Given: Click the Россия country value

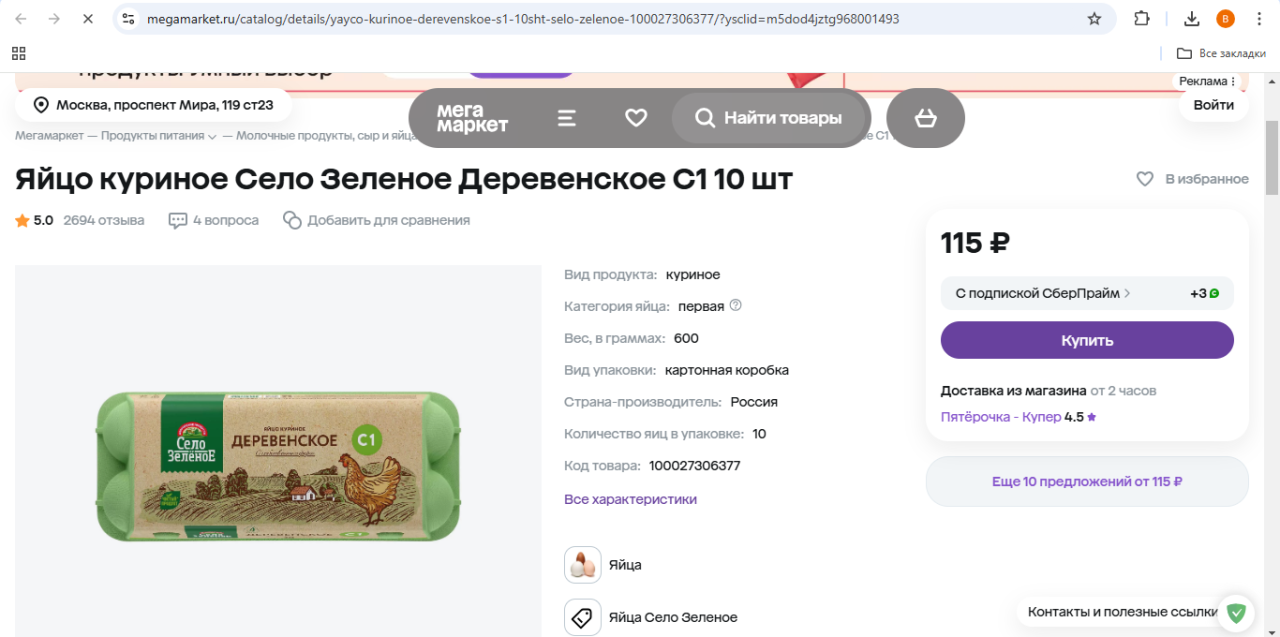Looking at the screenshot, I should click(x=754, y=402).
